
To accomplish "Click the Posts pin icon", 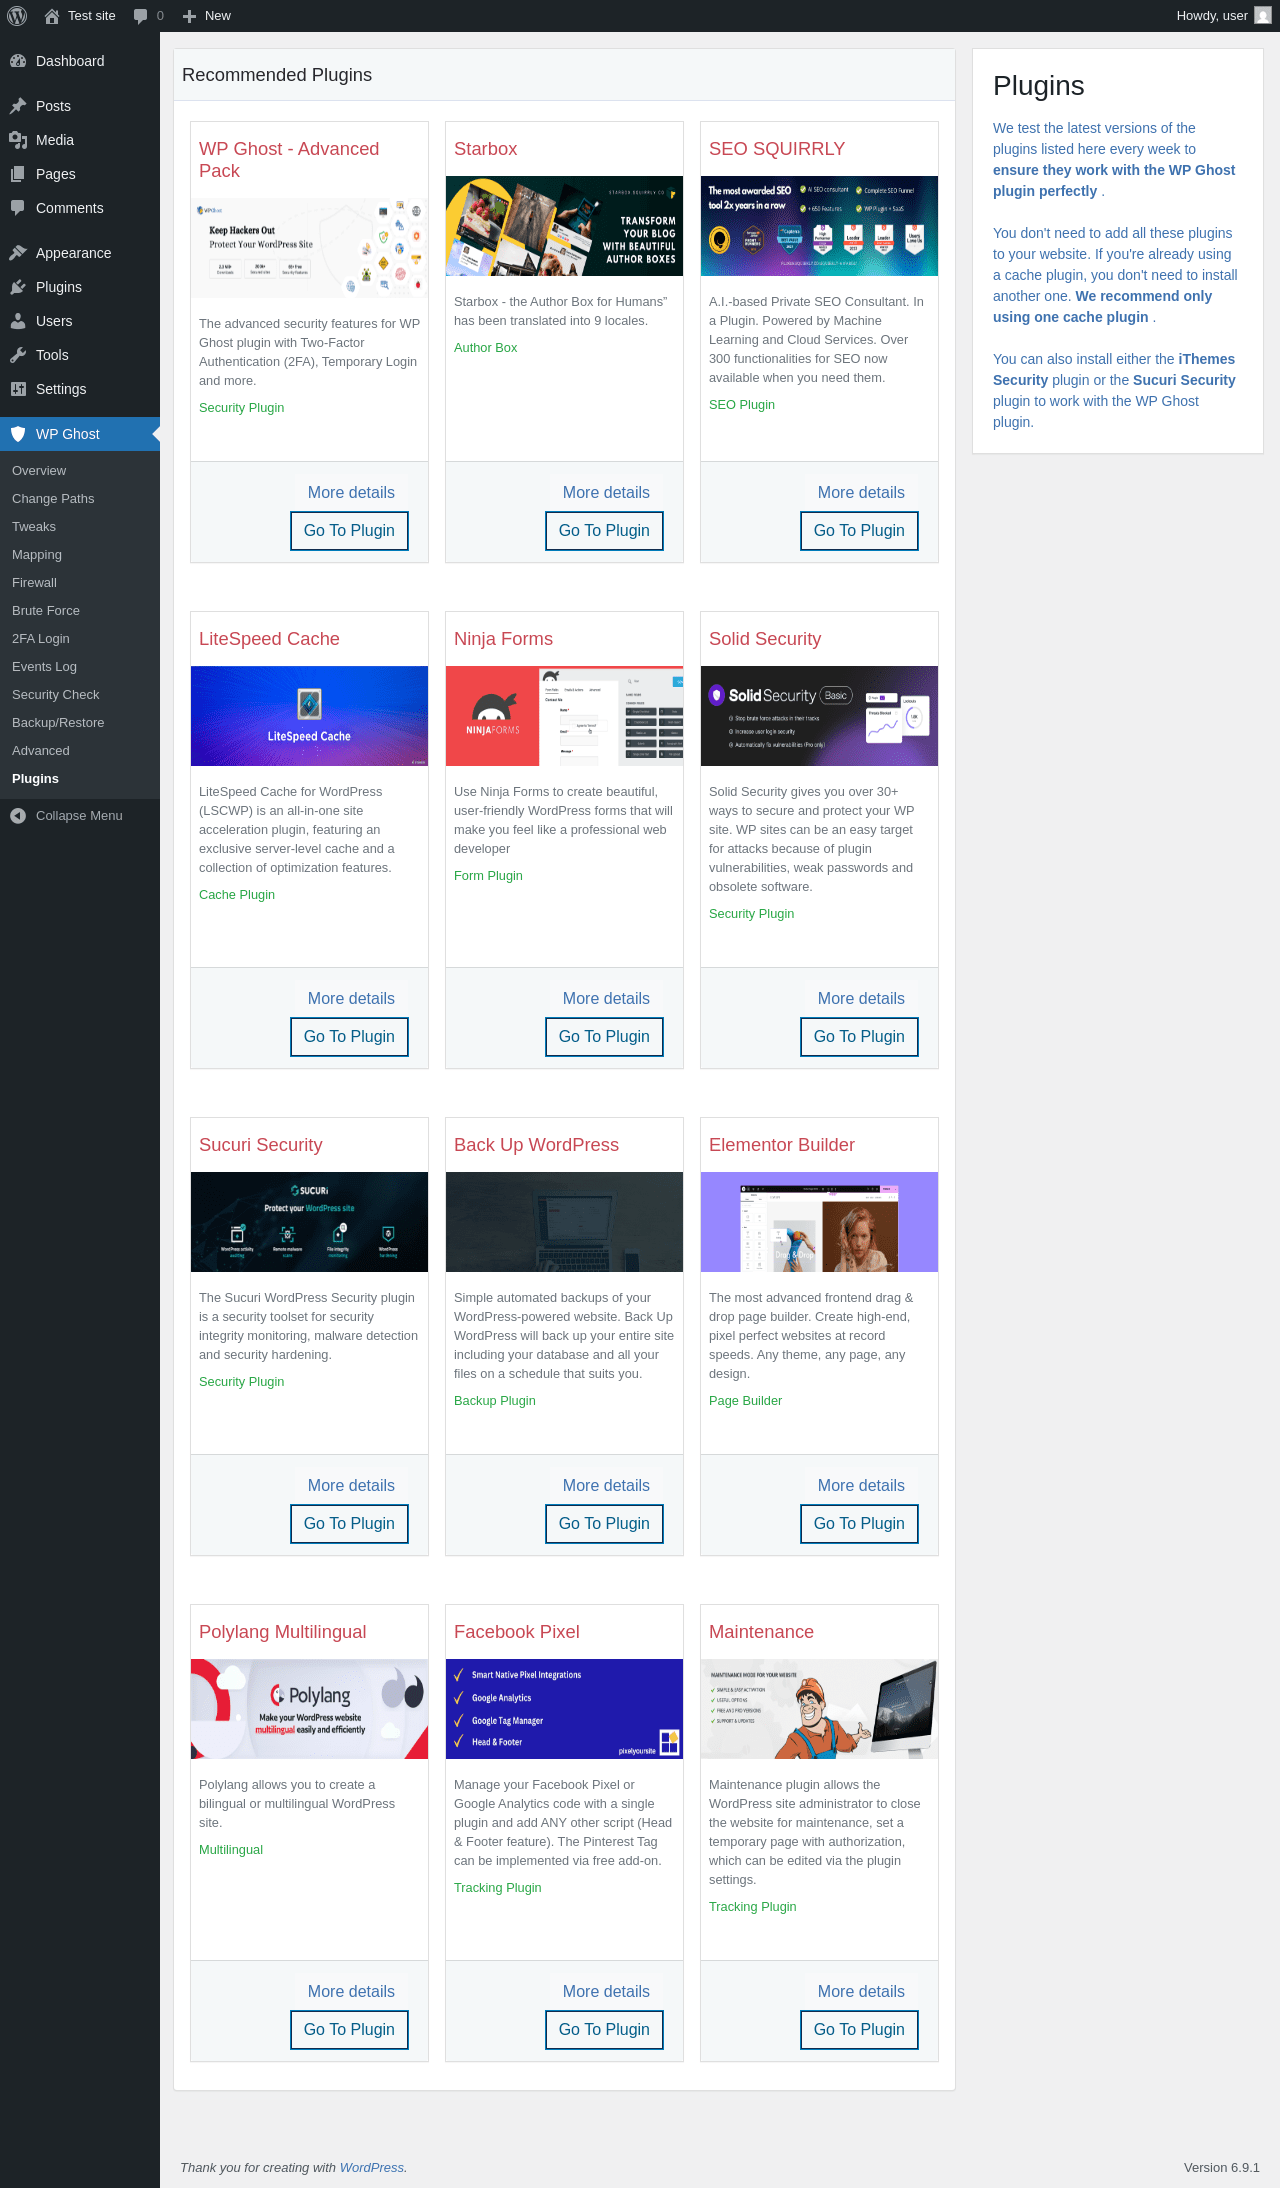I will point(18,106).
